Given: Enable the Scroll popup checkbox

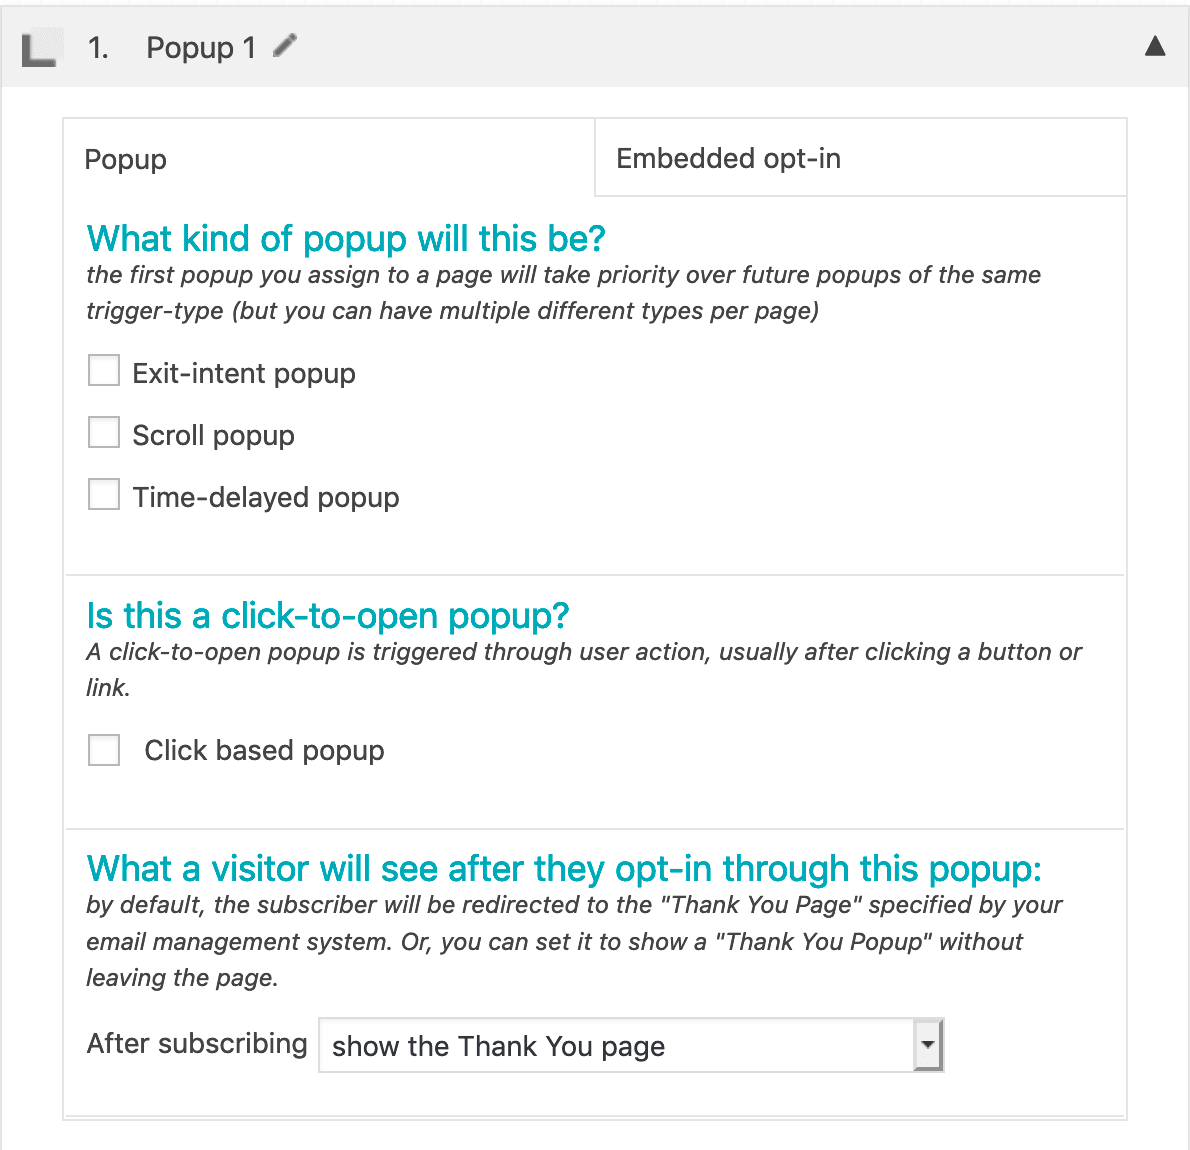Looking at the screenshot, I should tap(104, 432).
